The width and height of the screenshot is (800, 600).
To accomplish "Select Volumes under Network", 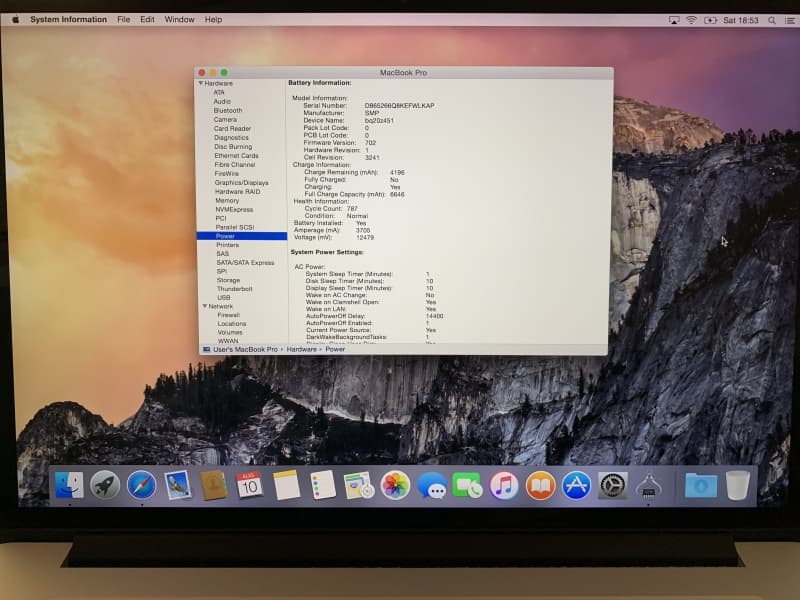I will point(230,332).
